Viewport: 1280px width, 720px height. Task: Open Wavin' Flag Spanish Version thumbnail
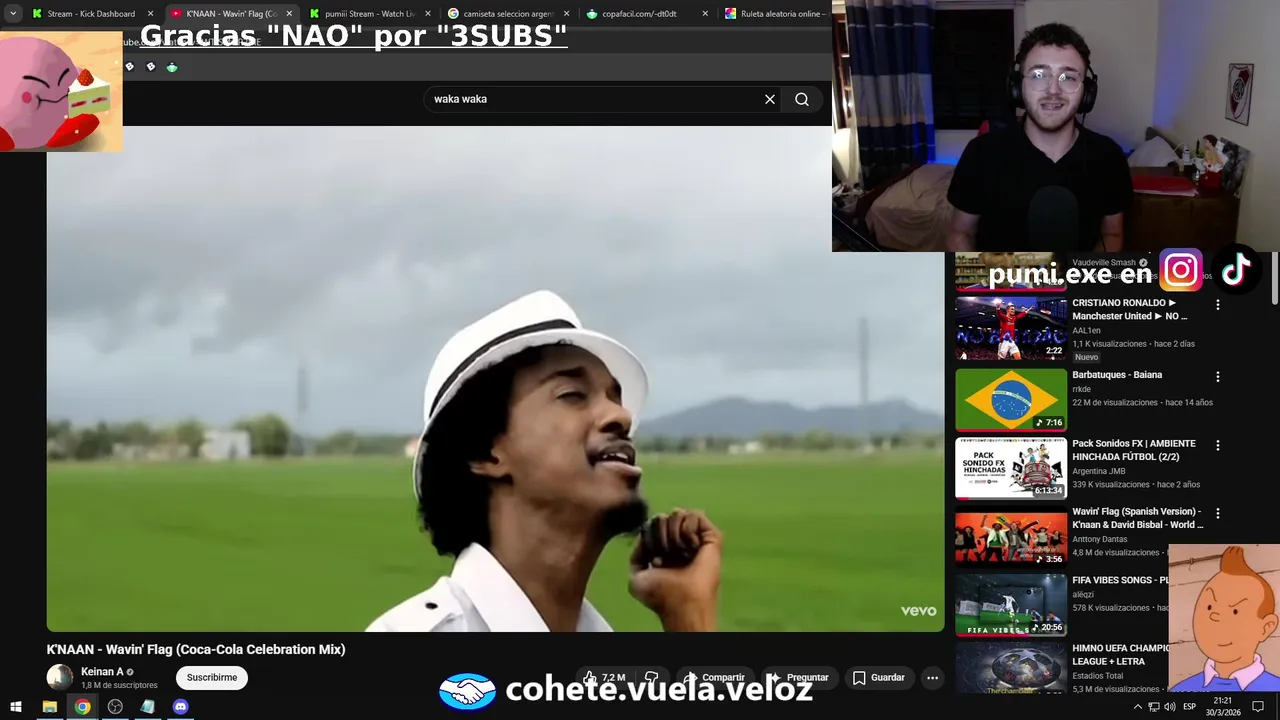coord(1011,536)
